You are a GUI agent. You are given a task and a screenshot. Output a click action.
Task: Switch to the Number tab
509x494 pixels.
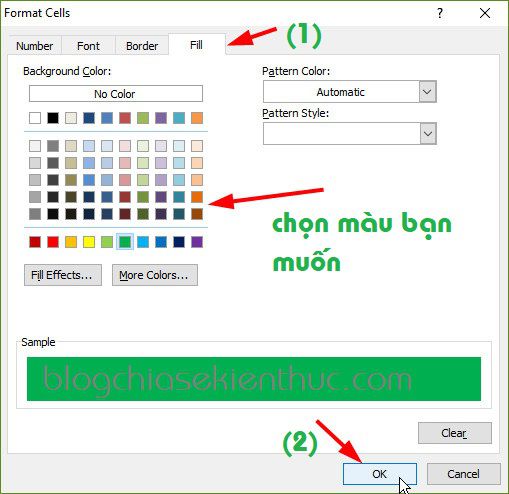35,46
